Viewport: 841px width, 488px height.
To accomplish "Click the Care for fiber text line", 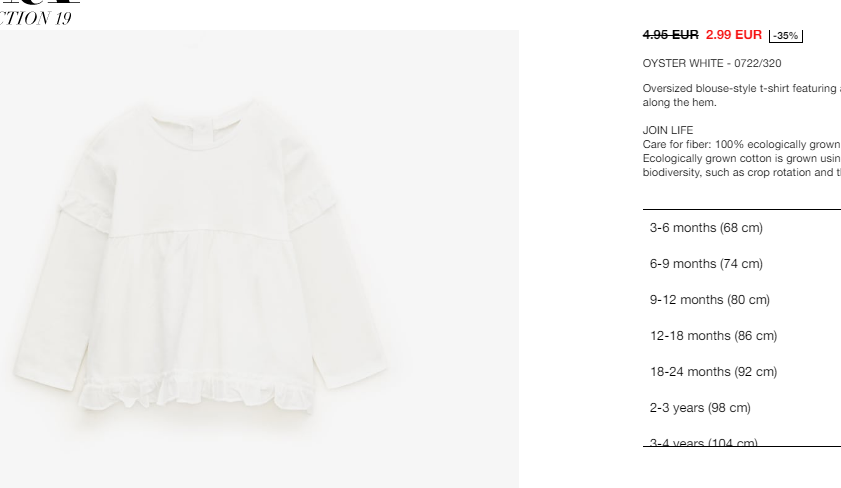I will [x=742, y=145].
